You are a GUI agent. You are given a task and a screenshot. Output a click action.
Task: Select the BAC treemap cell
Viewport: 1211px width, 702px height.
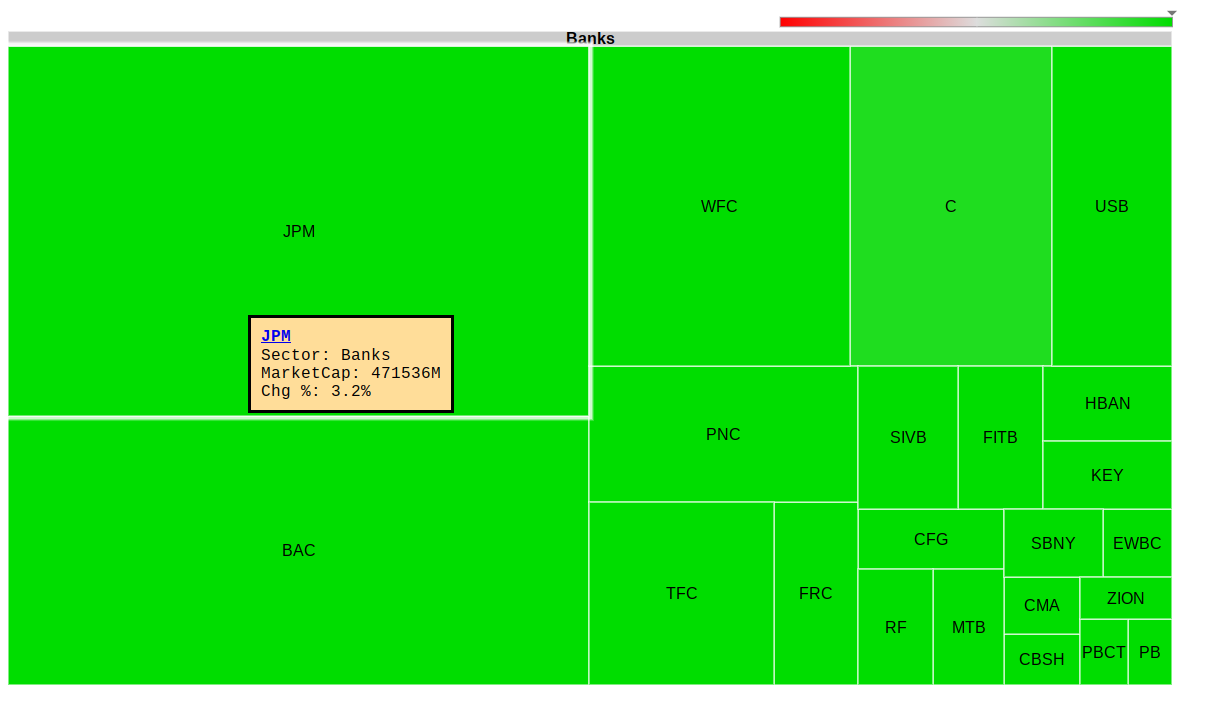(x=299, y=552)
